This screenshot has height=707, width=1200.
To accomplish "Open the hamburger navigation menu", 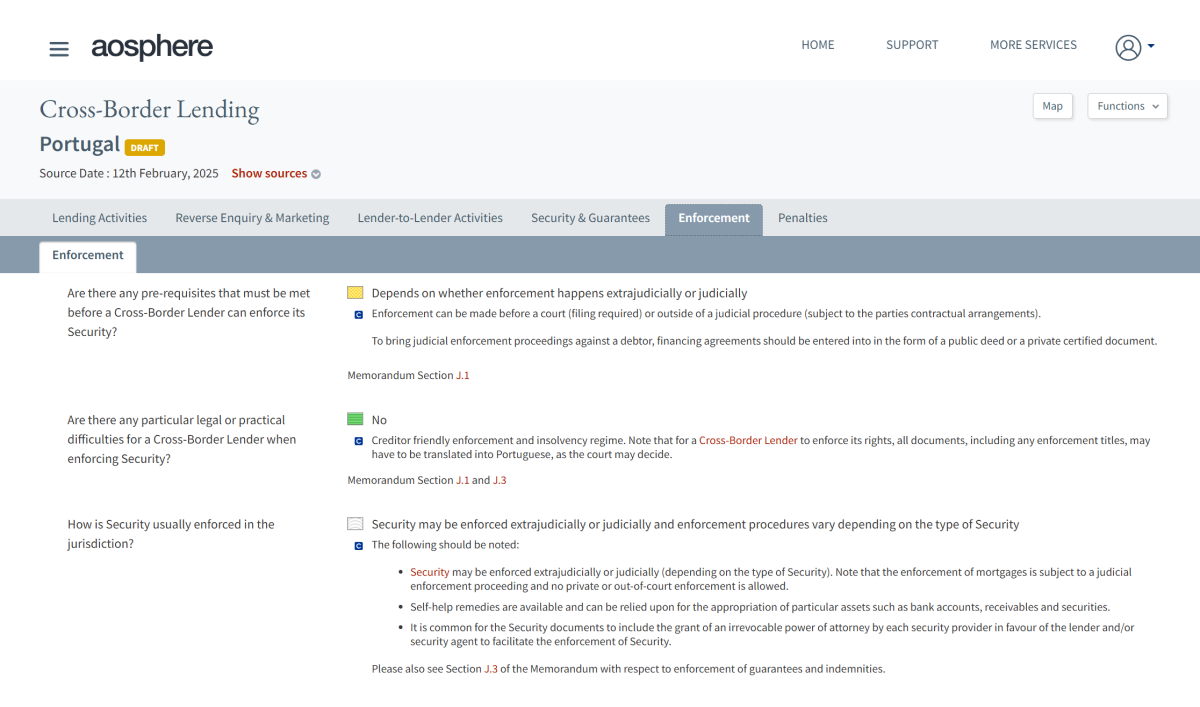I will tap(59, 48).
